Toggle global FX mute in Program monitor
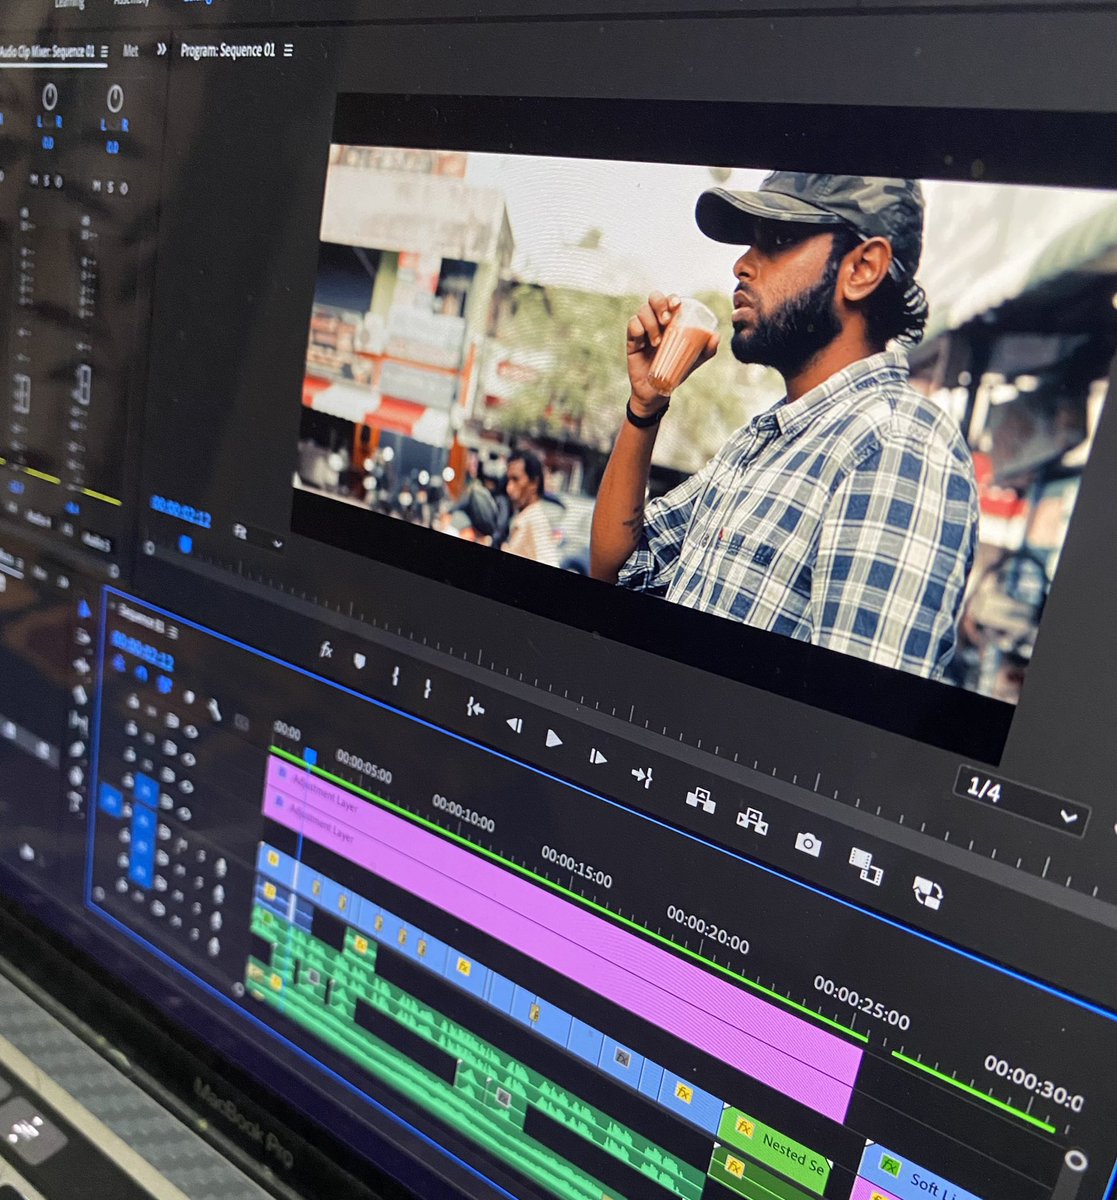The height and width of the screenshot is (1200, 1117). pos(325,651)
